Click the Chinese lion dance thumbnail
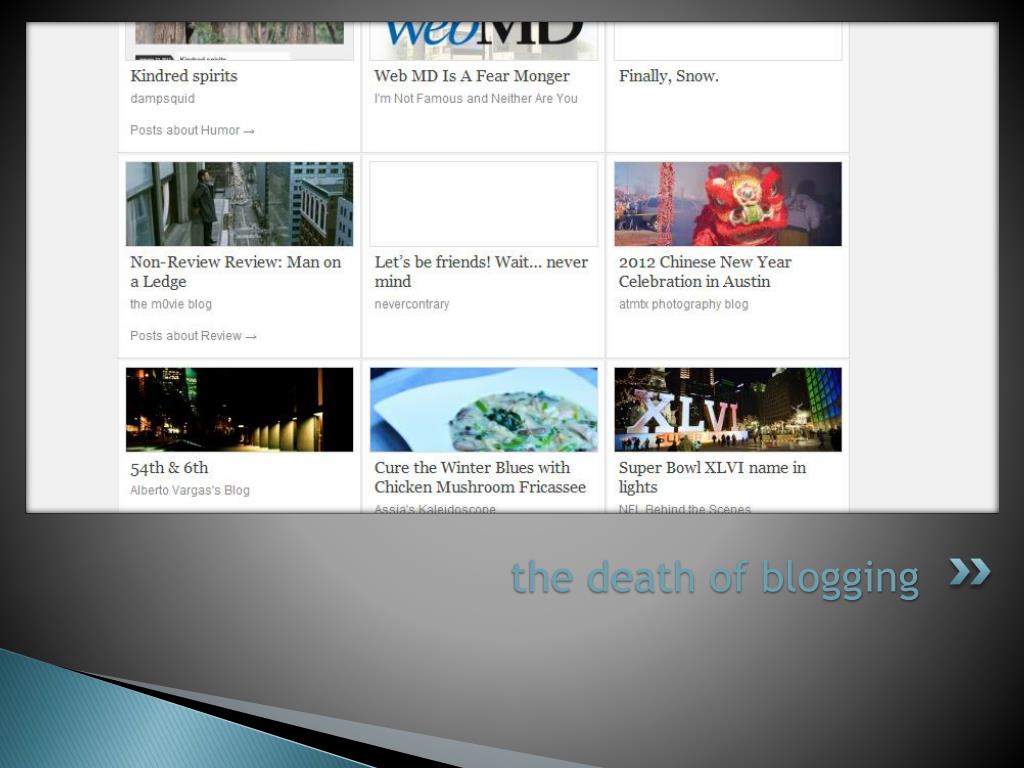The width and height of the screenshot is (1024, 768). [728, 204]
